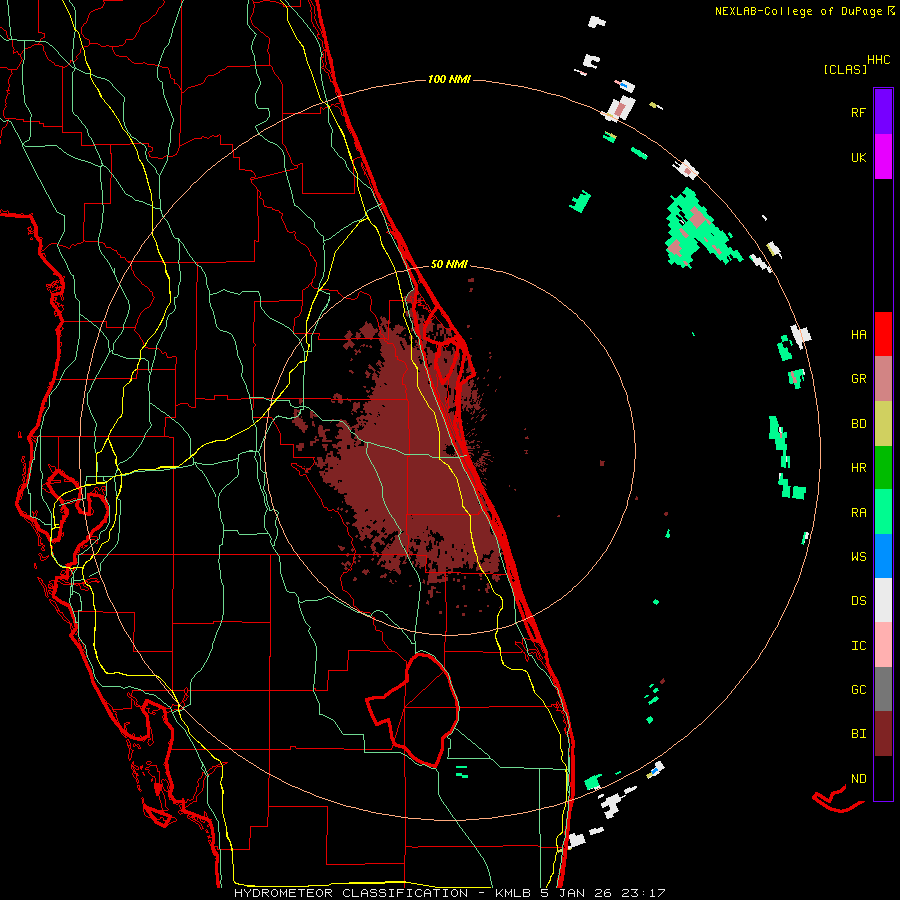Click the UK magenta legend swatch
Screen dimensions: 900x900
pyautogui.click(x=883, y=157)
